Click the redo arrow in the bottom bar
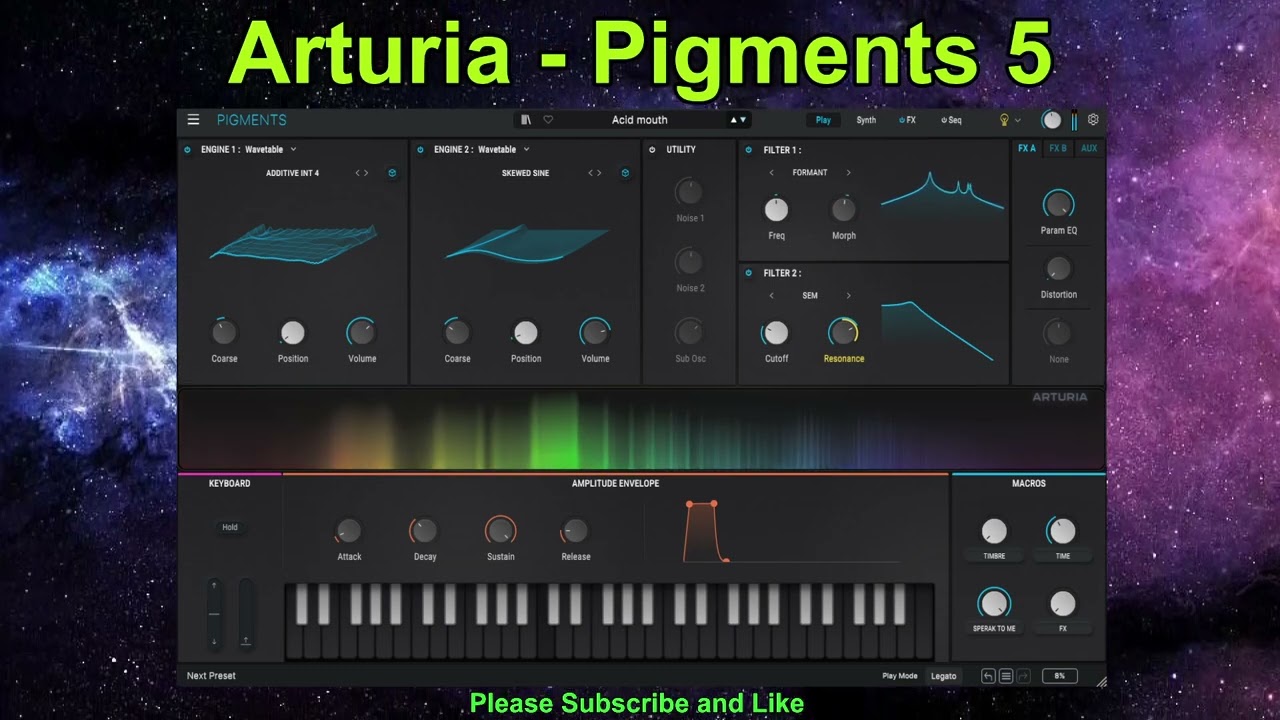 coord(1024,676)
